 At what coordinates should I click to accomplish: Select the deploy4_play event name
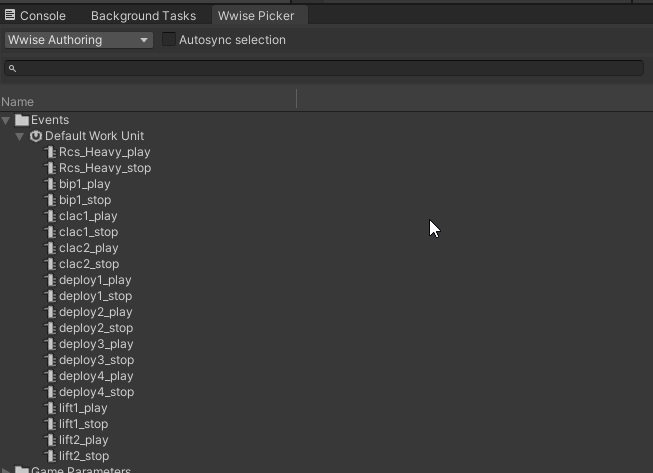(96, 376)
